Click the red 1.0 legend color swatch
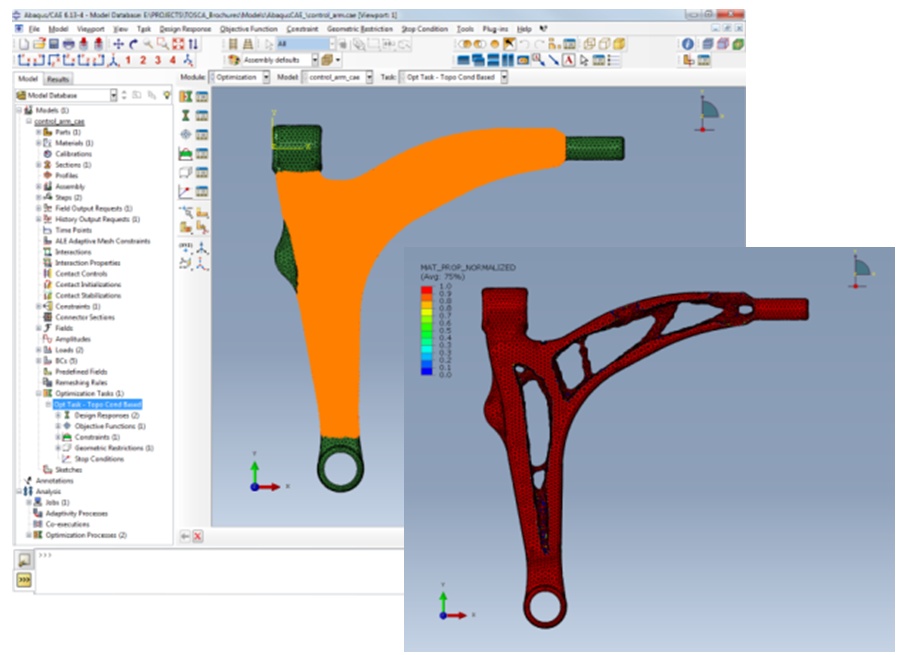898x655 pixels. pos(427,290)
